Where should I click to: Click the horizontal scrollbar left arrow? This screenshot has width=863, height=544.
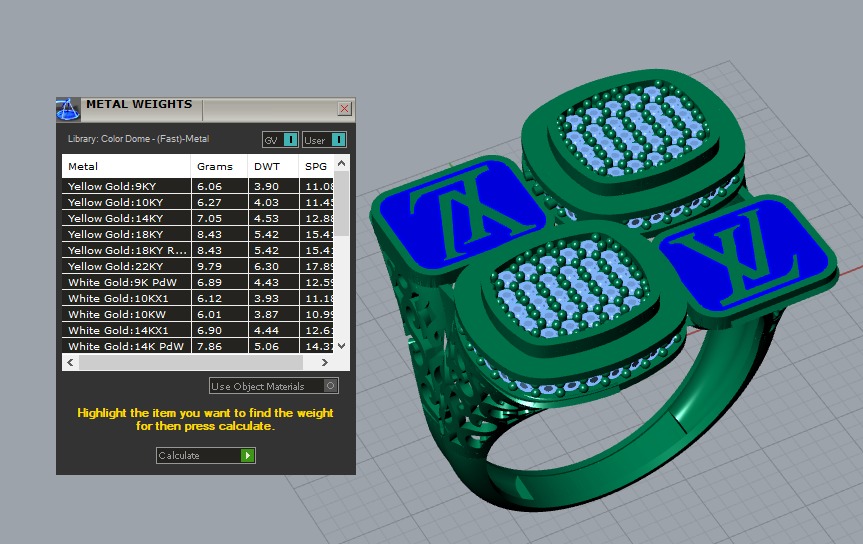[70, 362]
